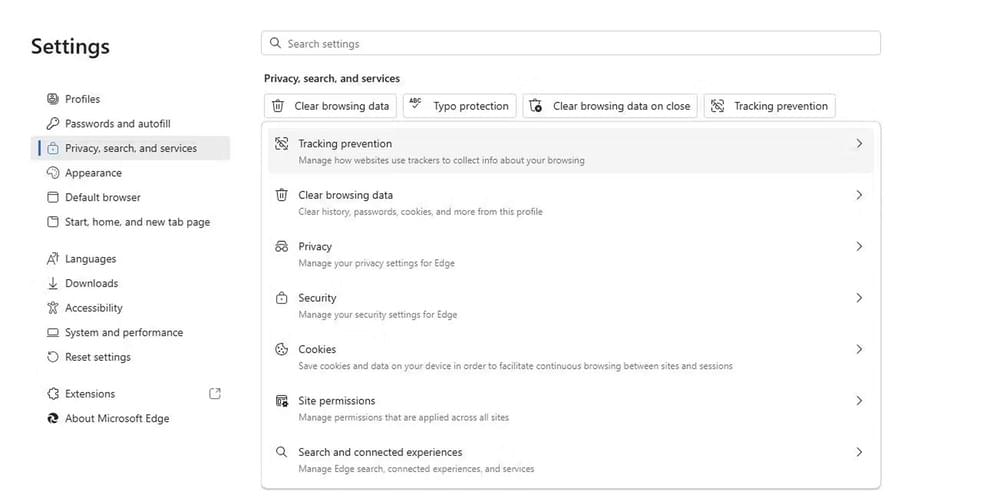Click trash icon in Clear browsing data row
This screenshot has height=501, width=1000.
point(281,195)
